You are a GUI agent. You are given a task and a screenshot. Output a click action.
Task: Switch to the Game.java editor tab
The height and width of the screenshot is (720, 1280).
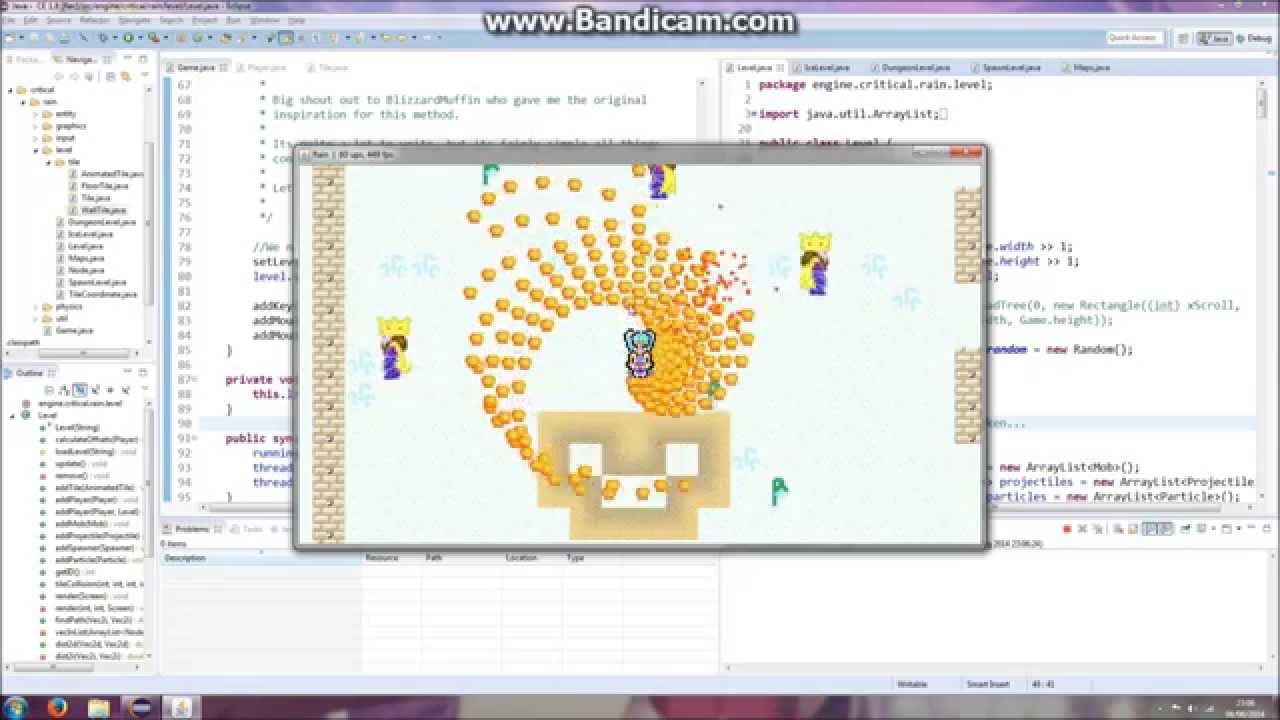[x=196, y=67]
